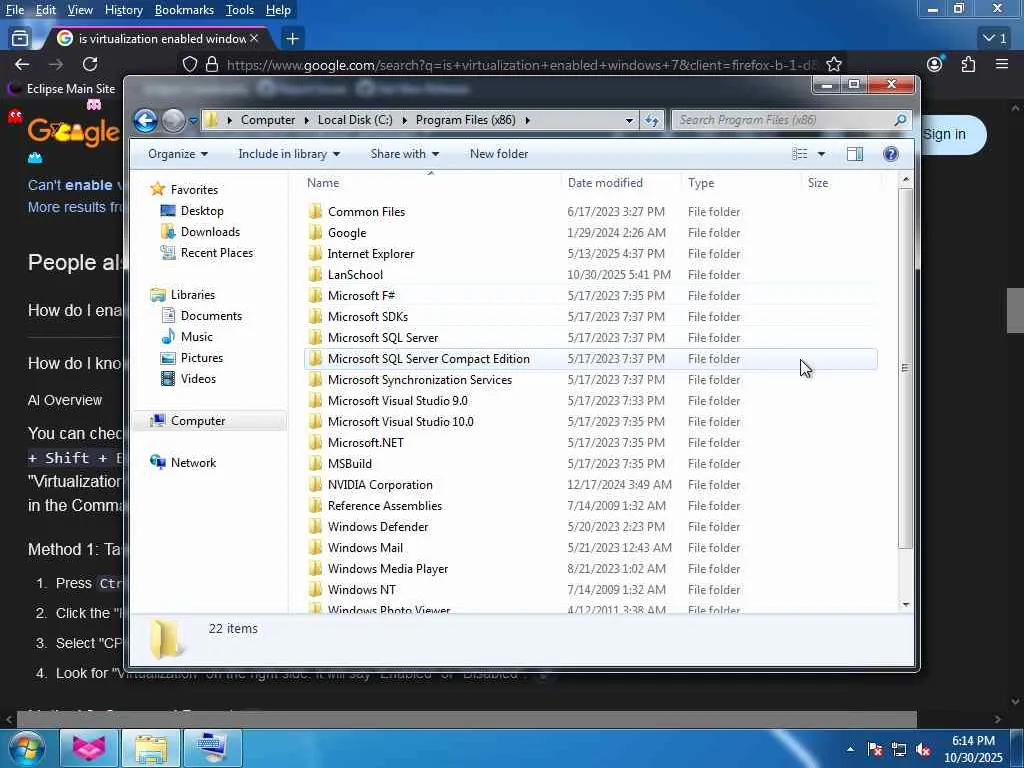Open Firefox view recent browsing icon
The image size is (1024, 768).
point(20,39)
